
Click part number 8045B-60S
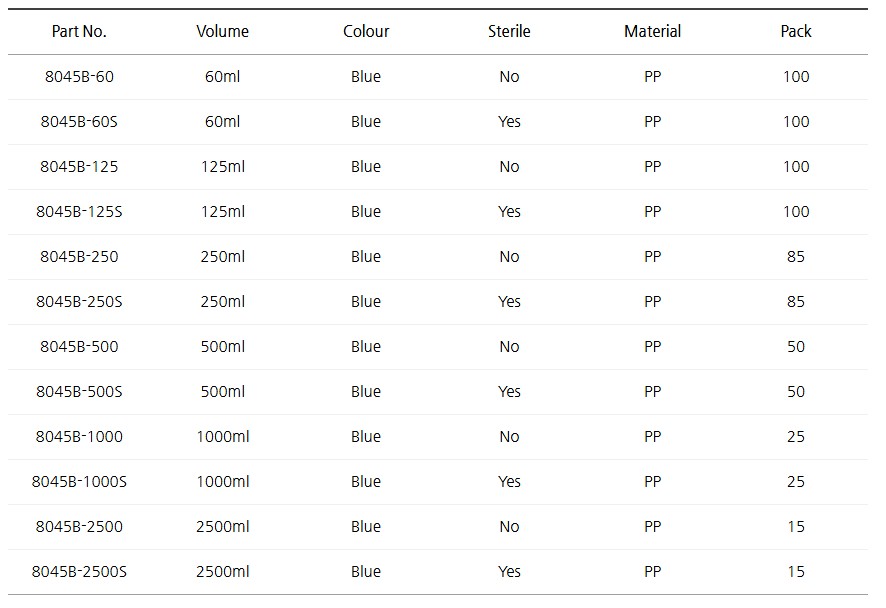(79, 122)
